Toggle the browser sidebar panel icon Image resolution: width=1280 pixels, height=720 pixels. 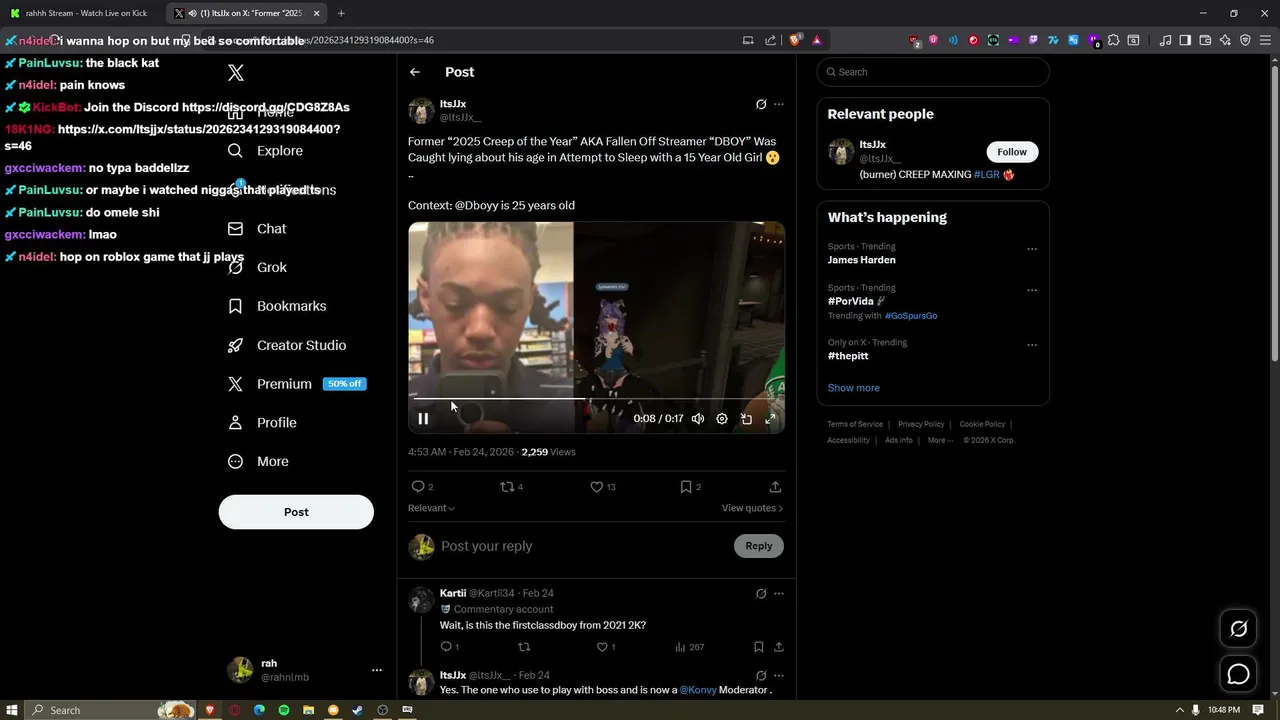(x=1185, y=40)
